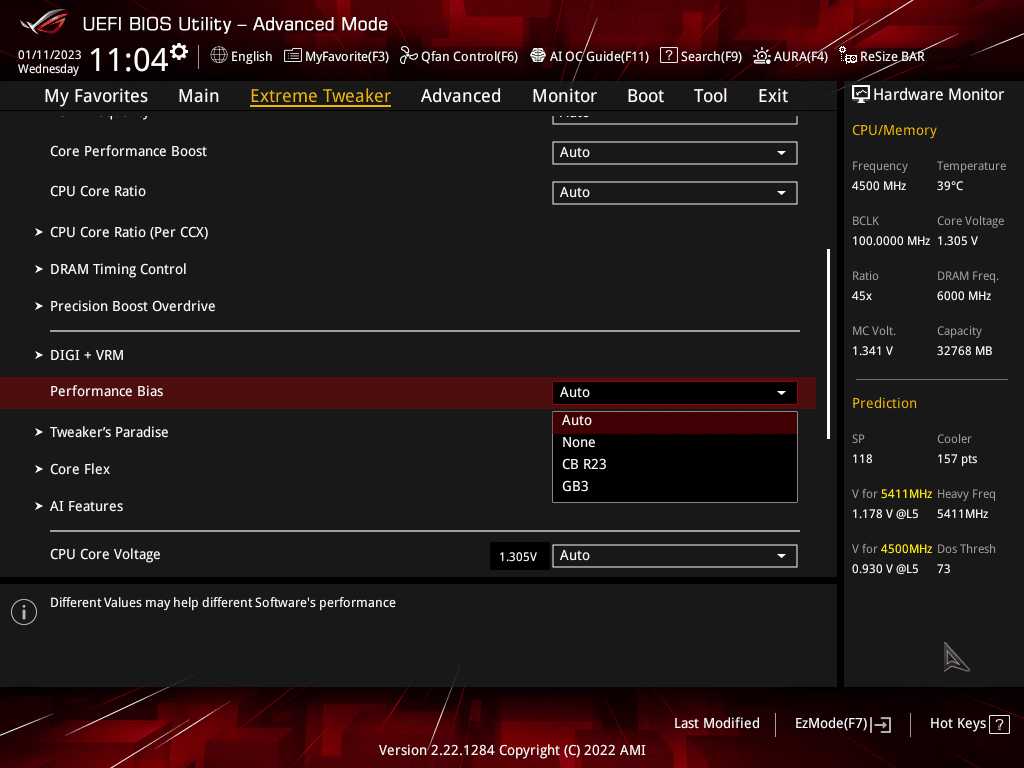The height and width of the screenshot is (768, 1024).
Task: Choose GB3 in Performance Bias list
Action: point(675,487)
